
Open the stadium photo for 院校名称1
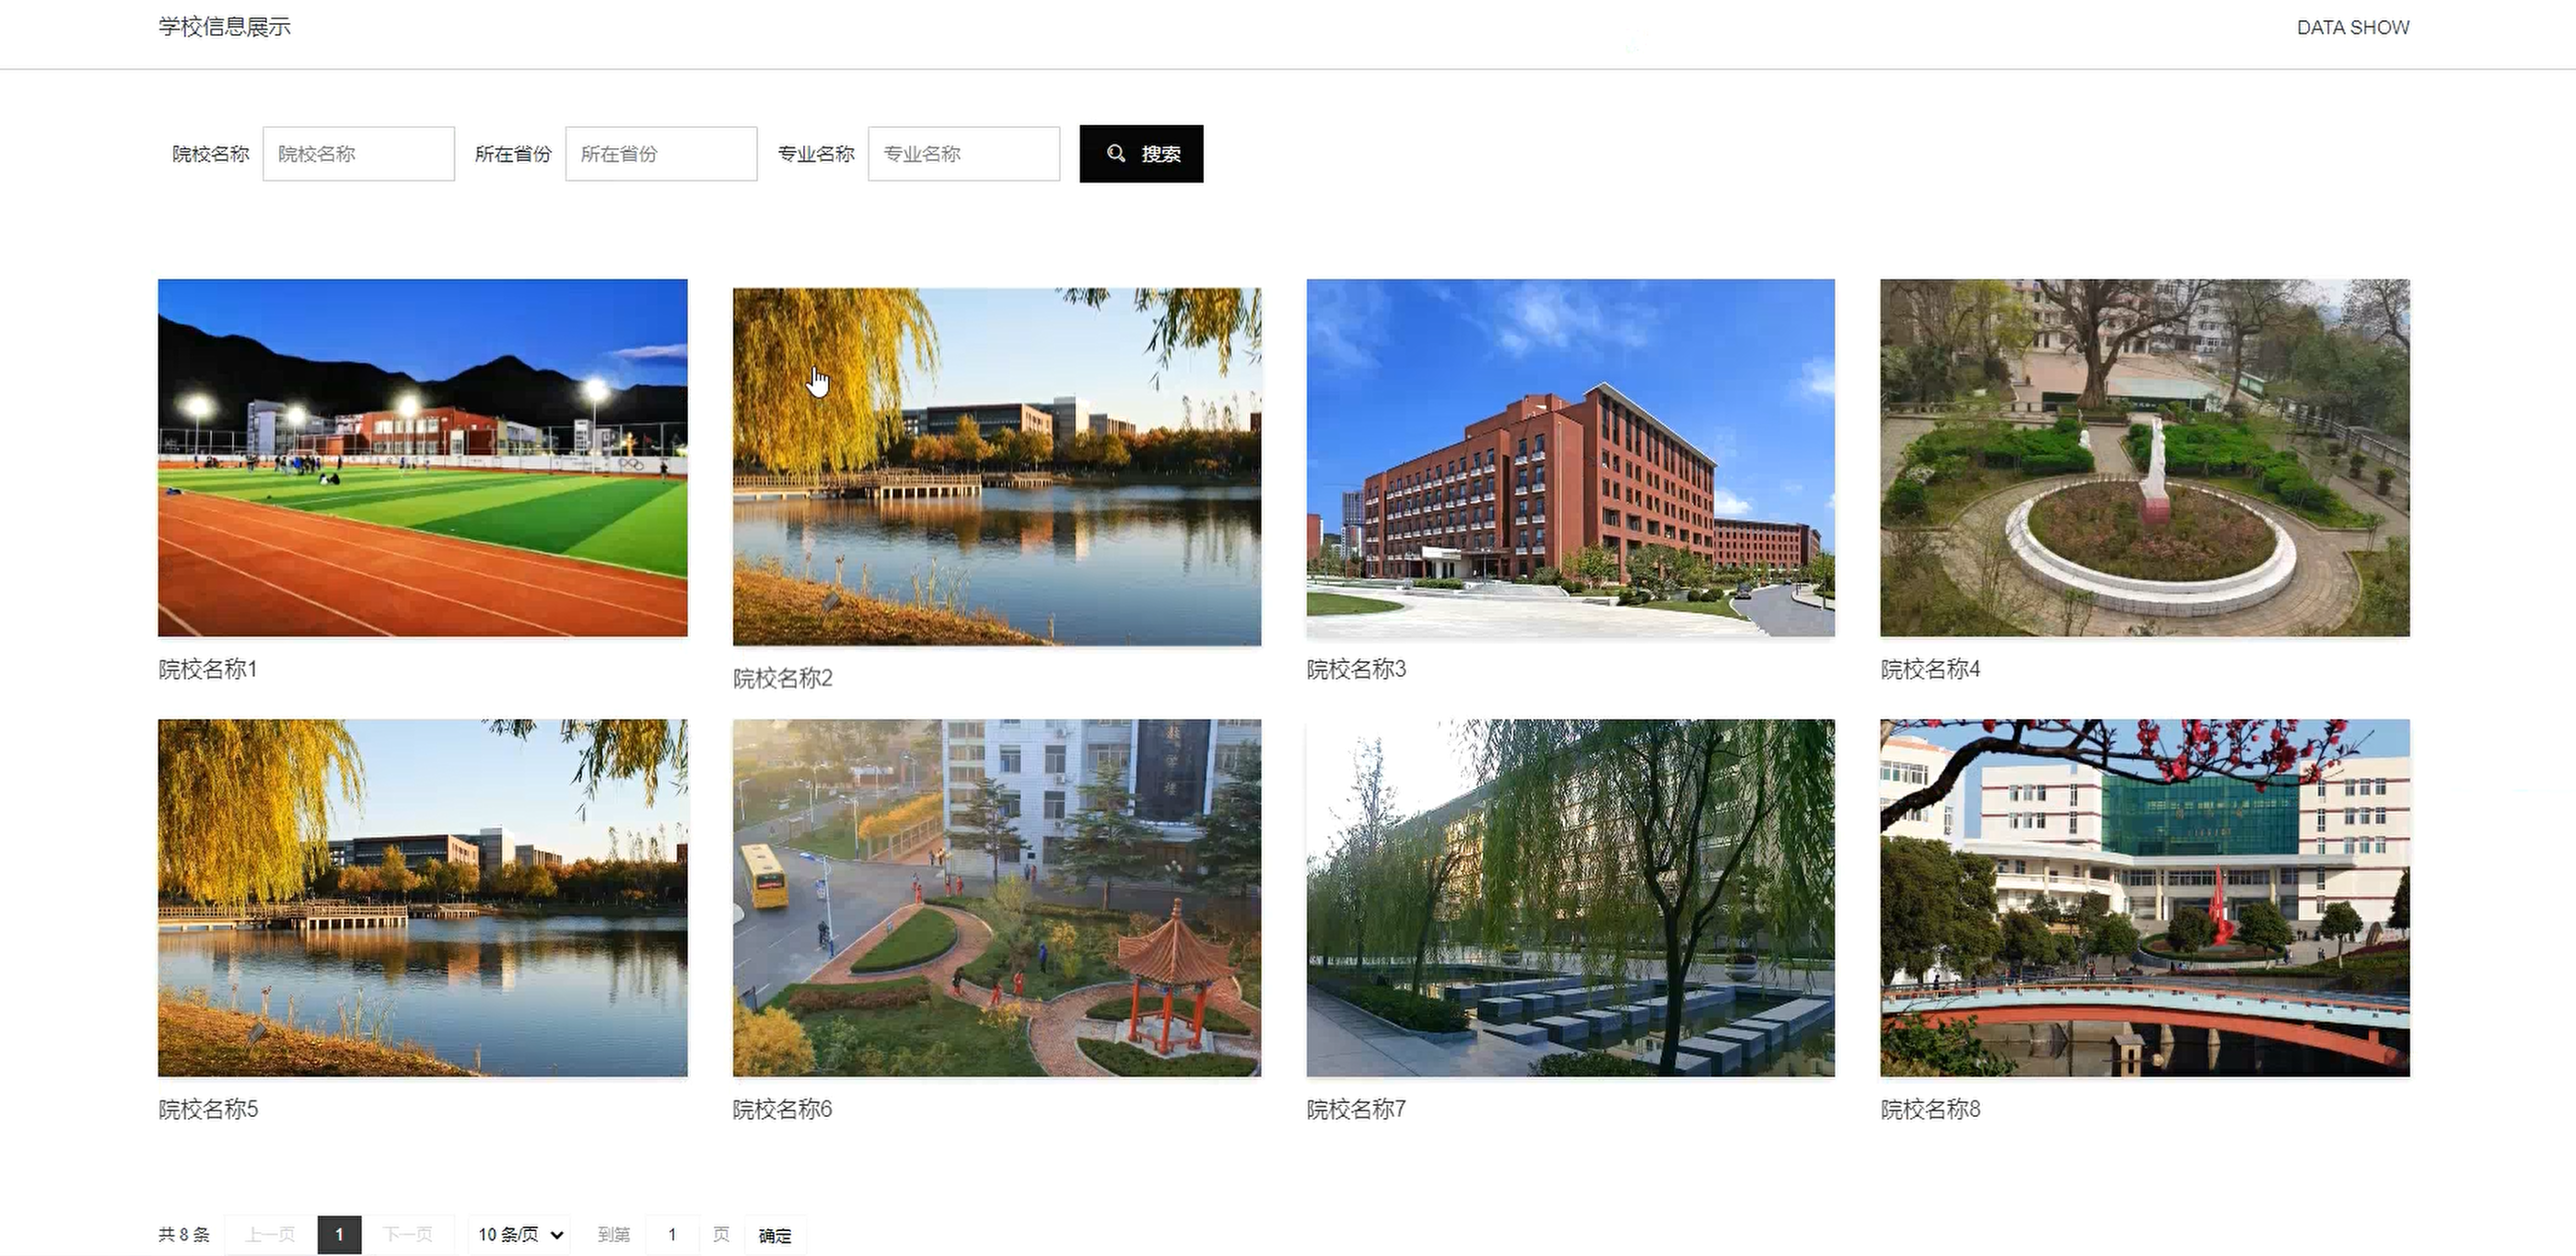click(423, 458)
